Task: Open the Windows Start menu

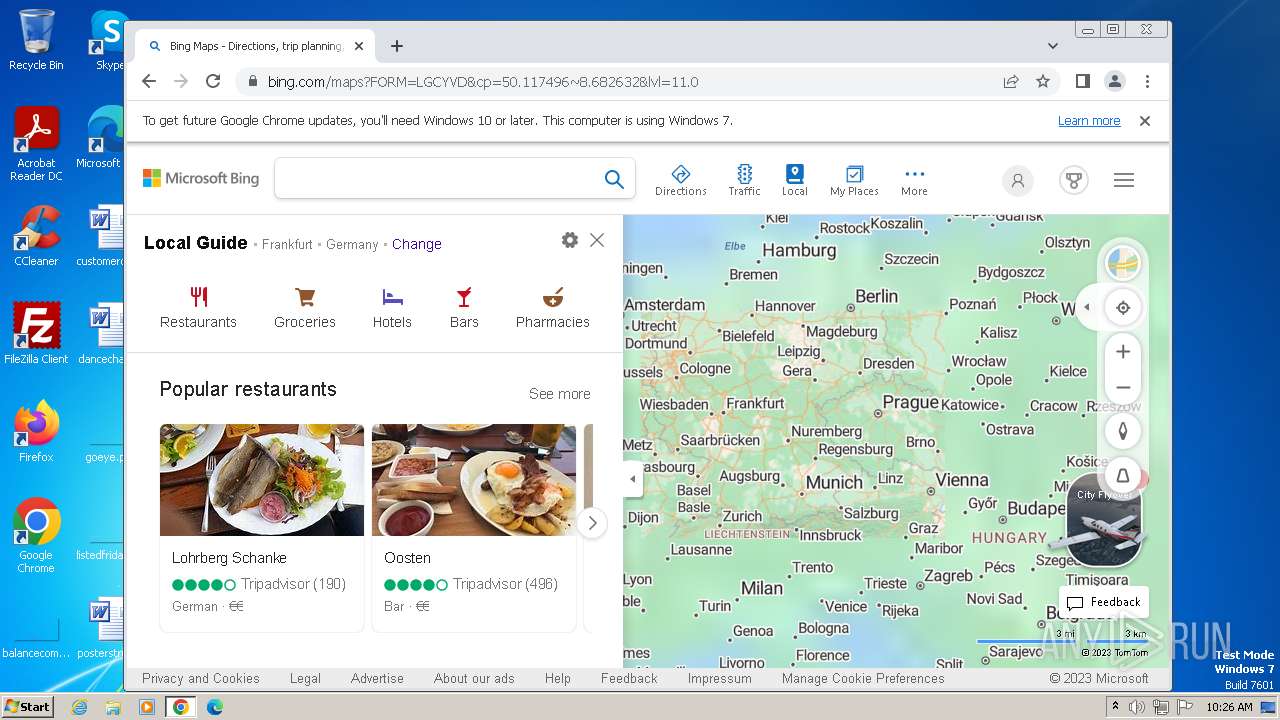Action: point(27,707)
